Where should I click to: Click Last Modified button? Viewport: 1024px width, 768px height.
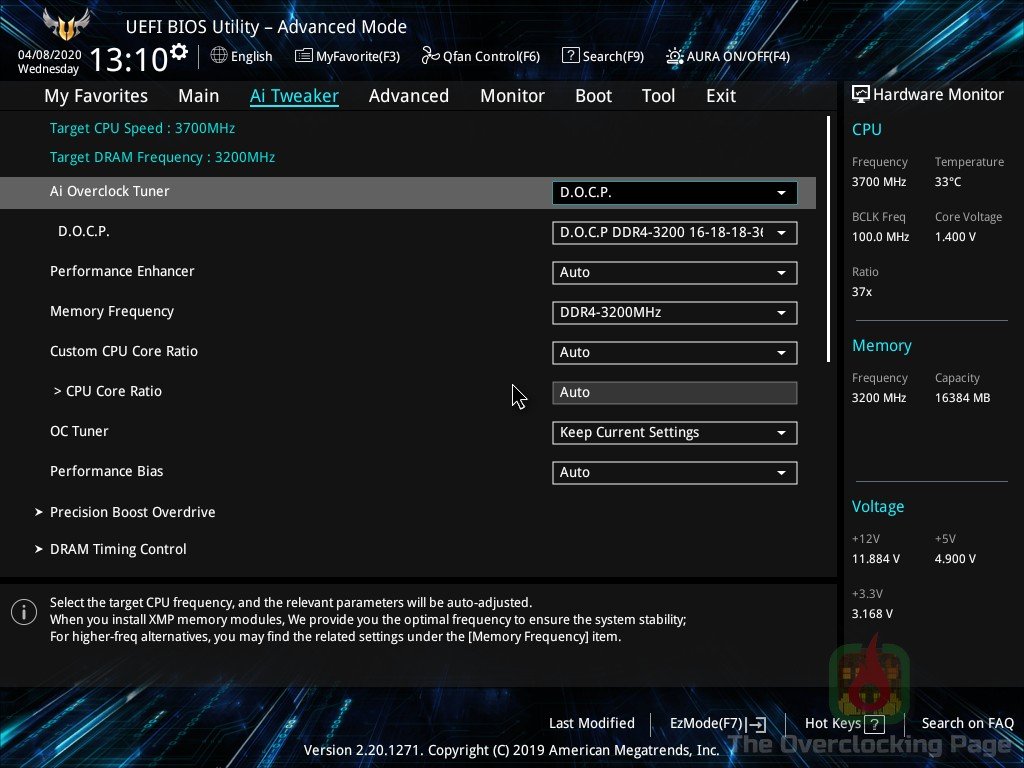pyautogui.click(x=591, y=723)
